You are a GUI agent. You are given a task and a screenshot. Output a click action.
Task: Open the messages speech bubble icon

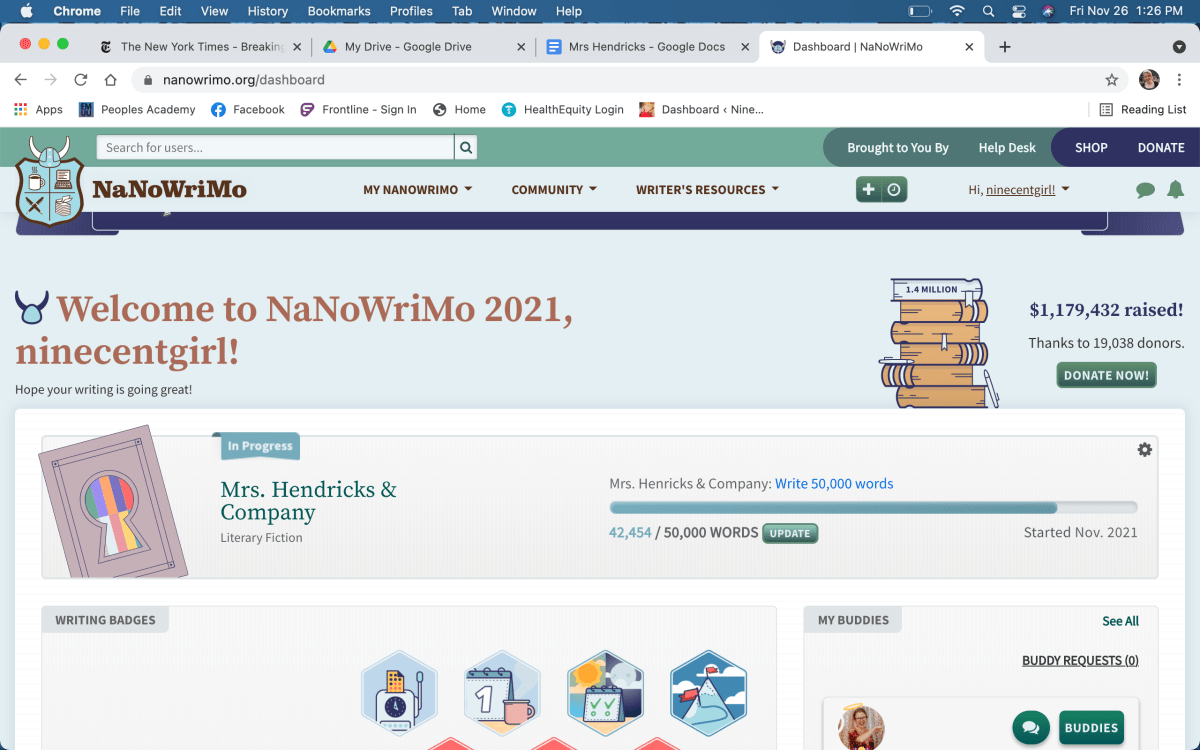point(1145,190)
